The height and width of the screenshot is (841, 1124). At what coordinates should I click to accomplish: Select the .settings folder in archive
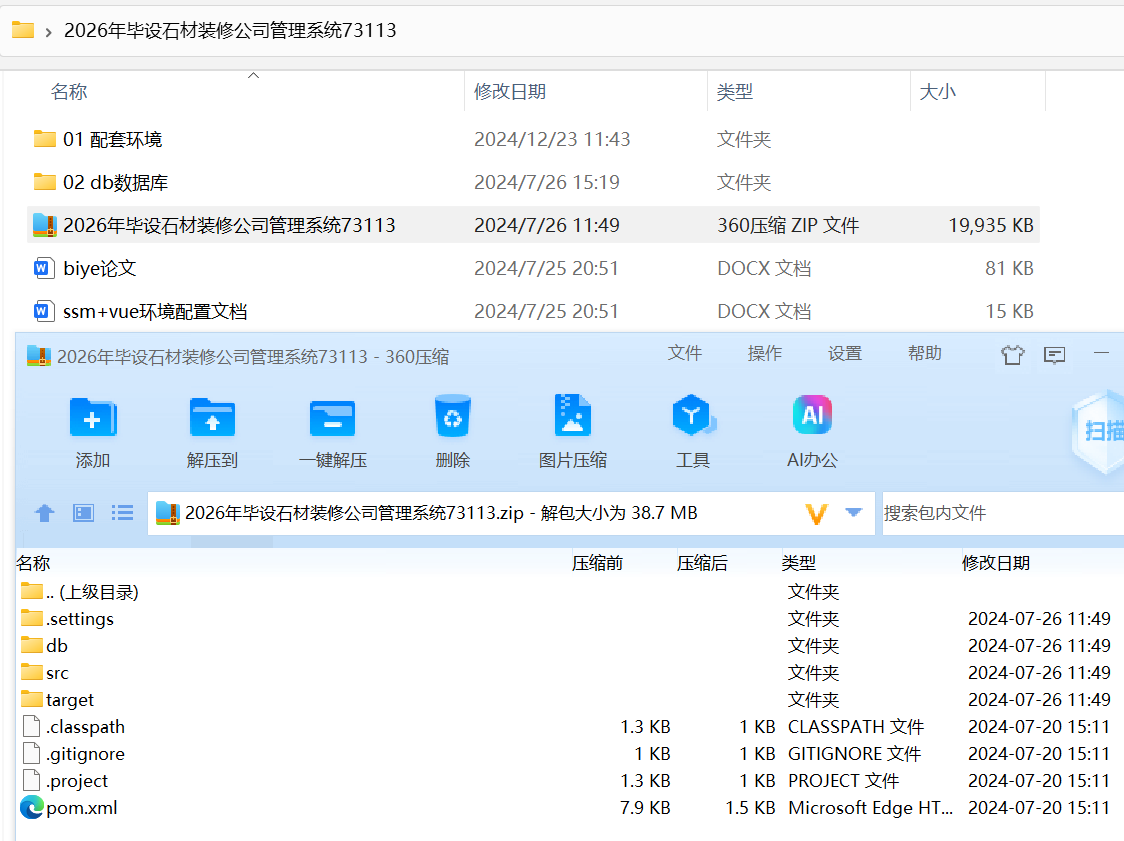[67, 619]
